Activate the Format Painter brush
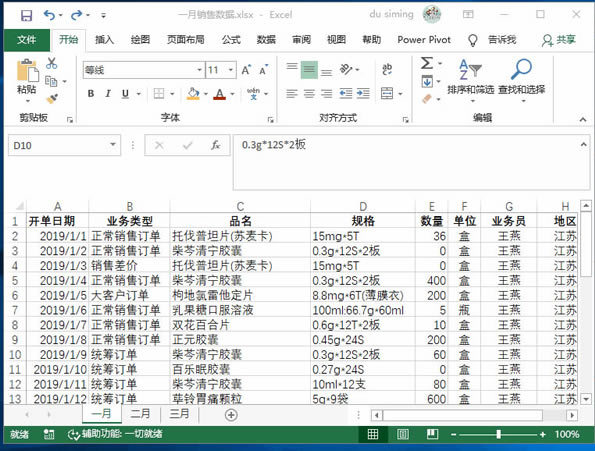 52,99
